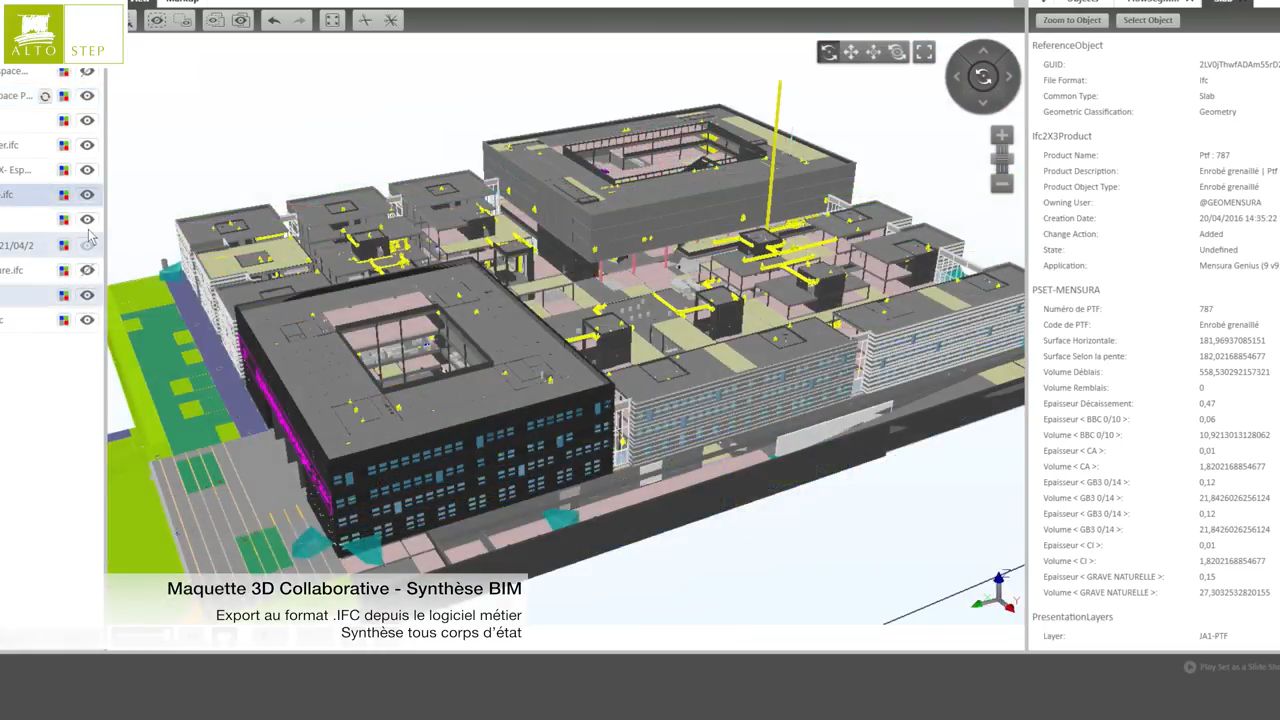The height and width of the screenshot is (720, 1280).
Task: Click the camera snapshot icon in the toolbar
Action: point(241,20)
